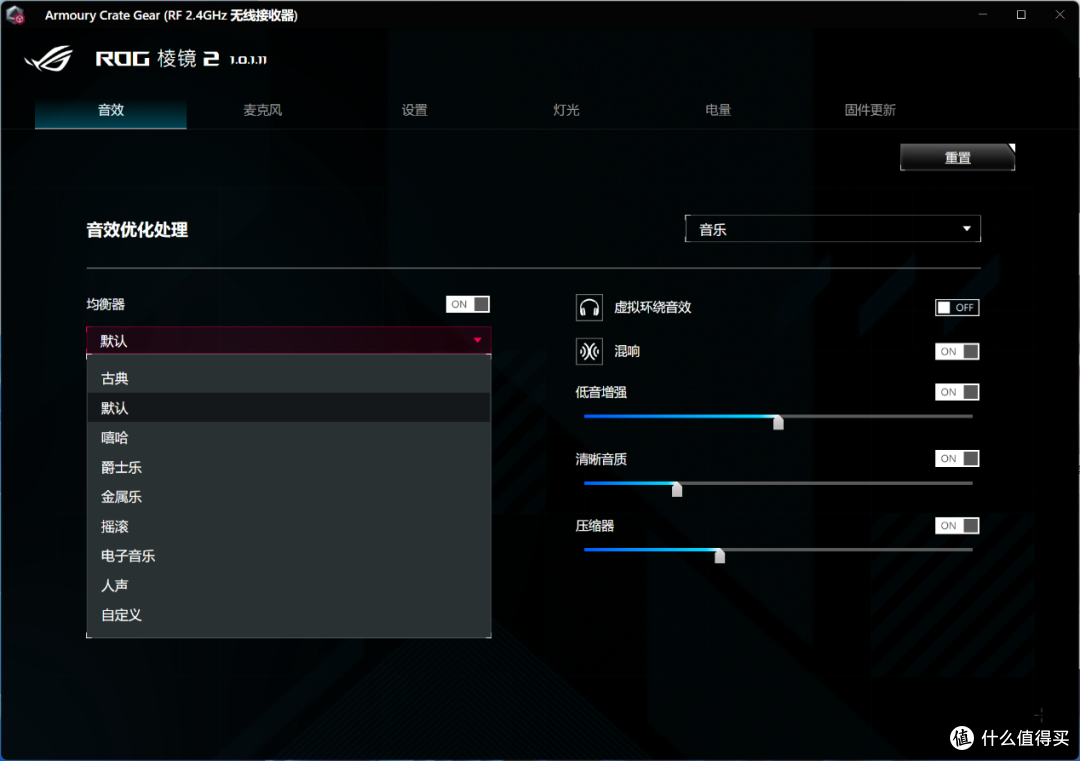The image size is (1080, 761).
Task: Choose the 人声 equalizer preset
Action: (289, 585)
